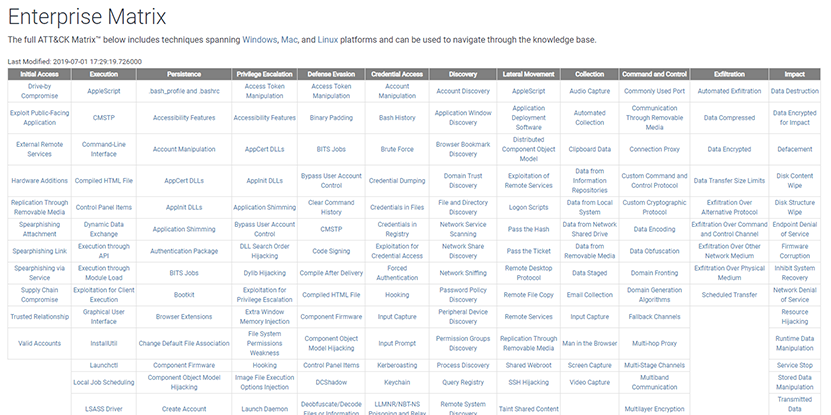This screenshot has height=415, width=831.
Task: Open Pass the Hash technique
Action: pyautogui.click(x=528, y=229)
